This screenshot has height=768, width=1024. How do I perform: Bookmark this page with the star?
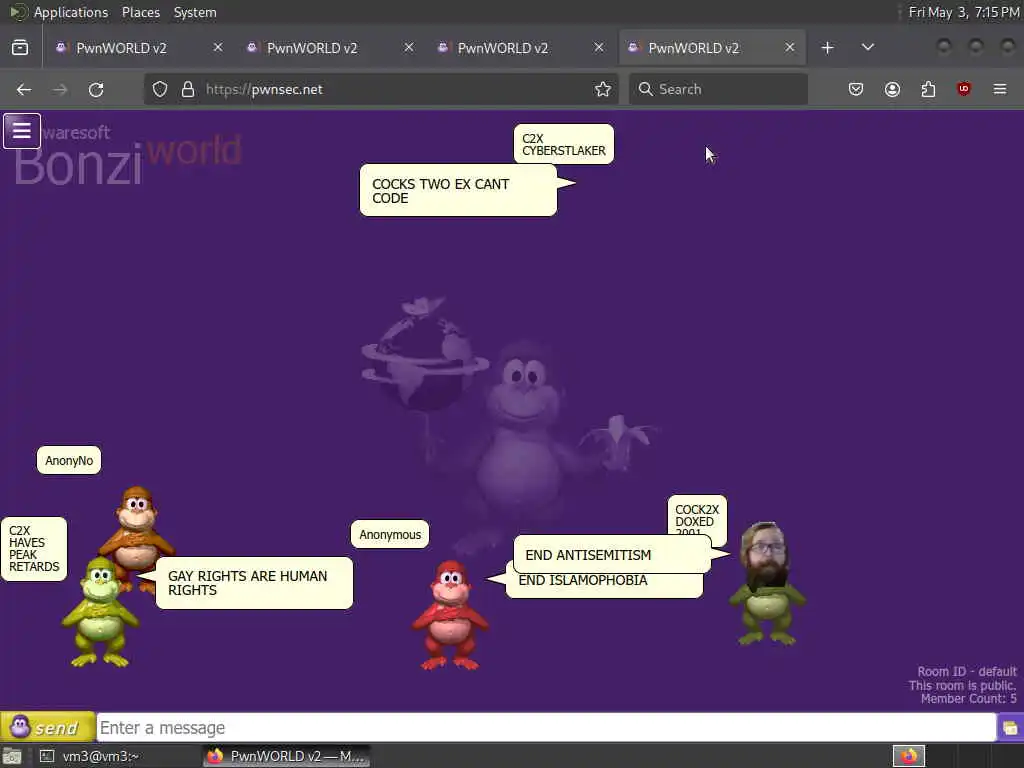[603, 89]
